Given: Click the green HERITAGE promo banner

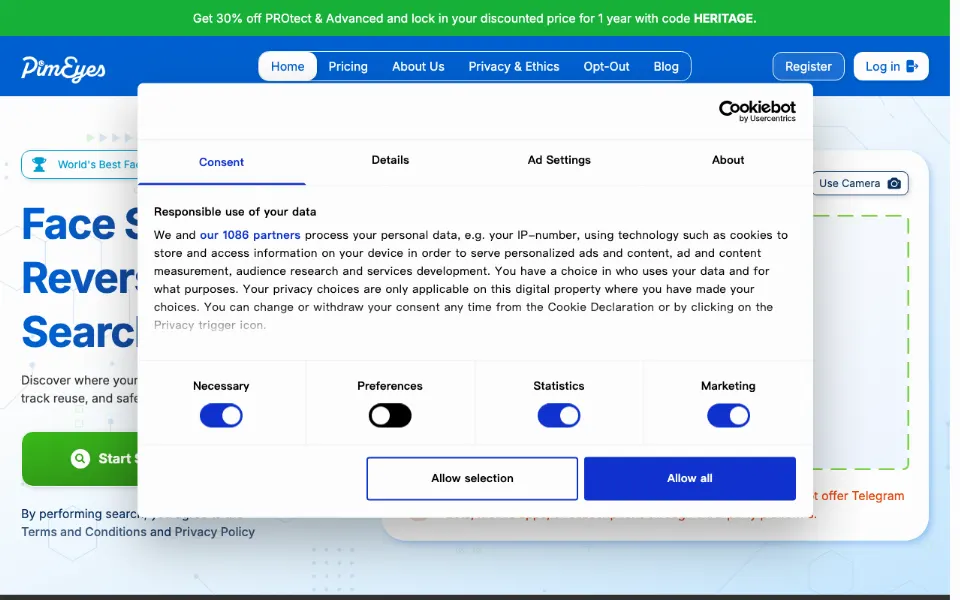Looking at the screenshot, I should click(x=475, y=18).
